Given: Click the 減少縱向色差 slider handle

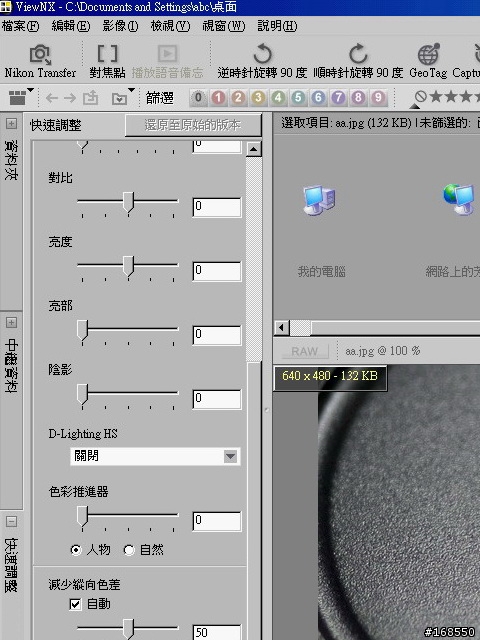Looking at the screenshot, I should [128, 629].
